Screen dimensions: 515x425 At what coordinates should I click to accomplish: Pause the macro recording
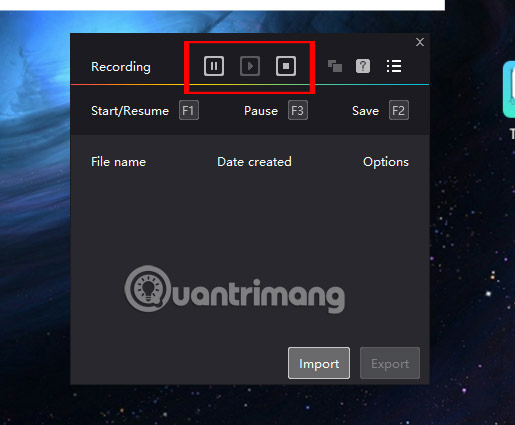(x=214, y=66)
